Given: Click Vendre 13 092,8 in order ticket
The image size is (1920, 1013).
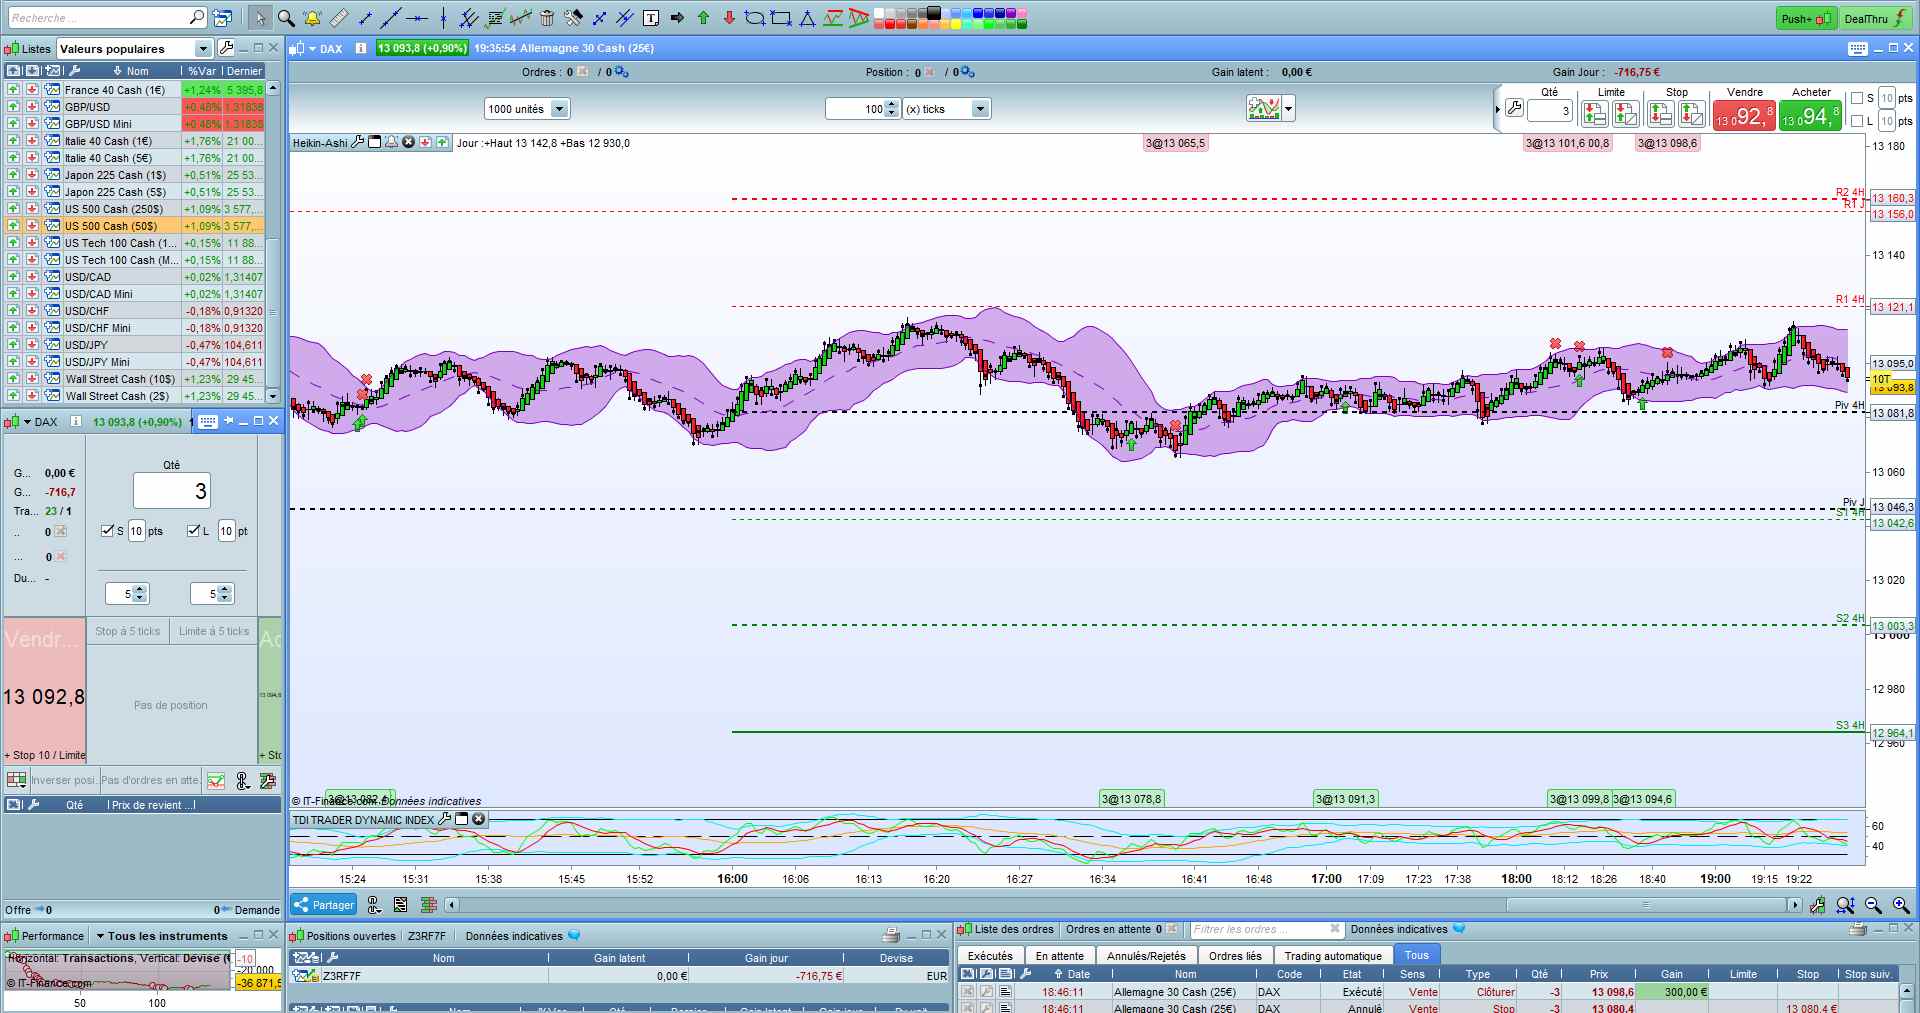Looking at the screenshot, I should click(x=45, y=690).
